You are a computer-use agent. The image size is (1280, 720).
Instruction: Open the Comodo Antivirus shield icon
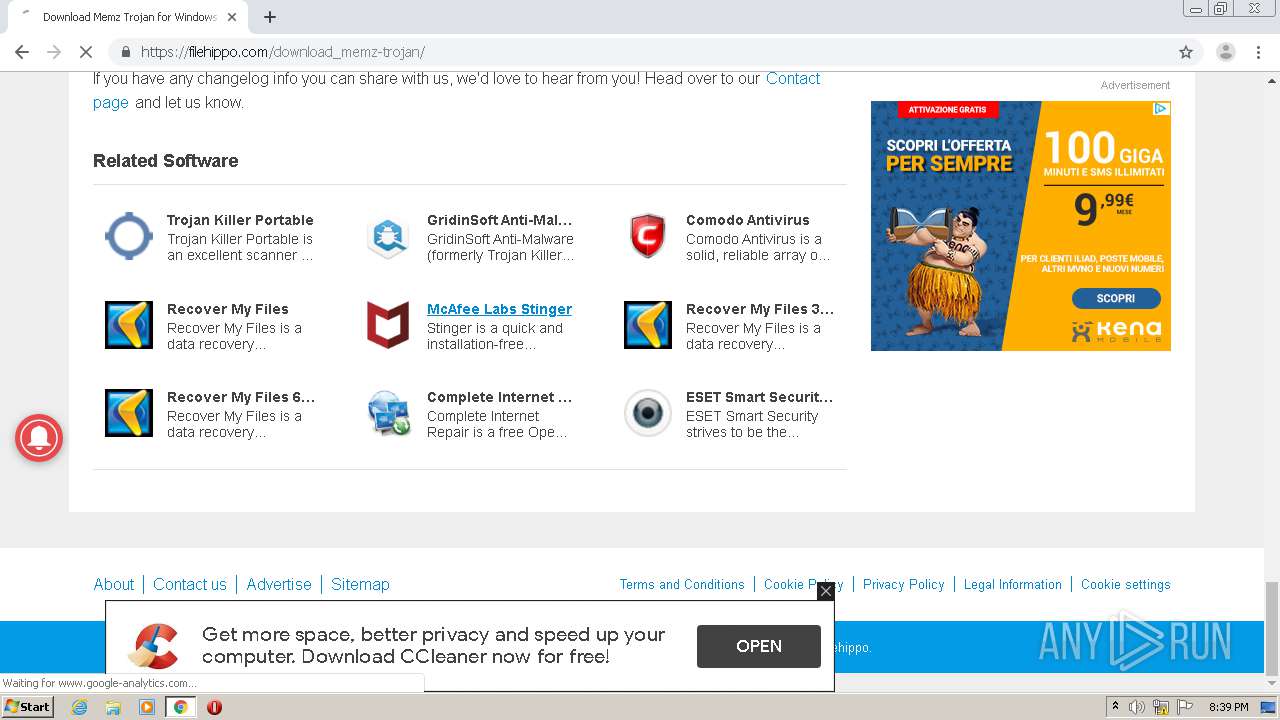[648, 236]
